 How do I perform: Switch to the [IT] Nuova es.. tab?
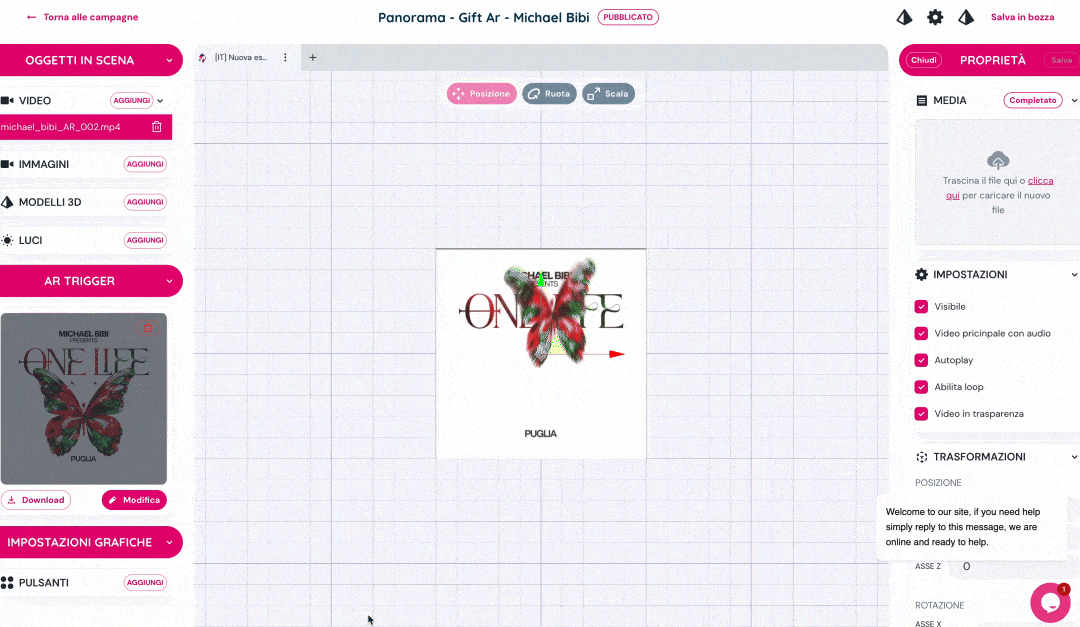click(x=240, y=58)
